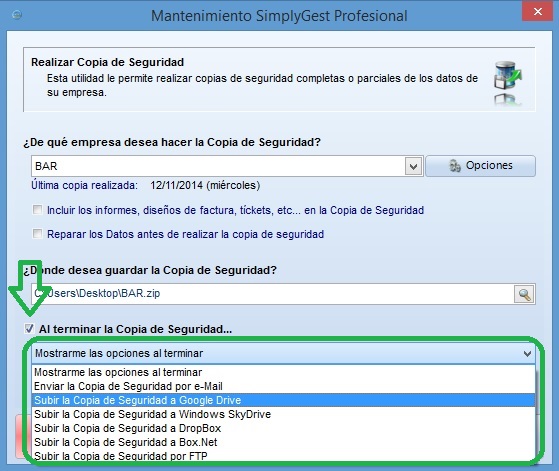Screen dimensions: 559x471
Task: Collapse the Mostrarme las opciones dropdown arrow
Action: pos(527,354)
